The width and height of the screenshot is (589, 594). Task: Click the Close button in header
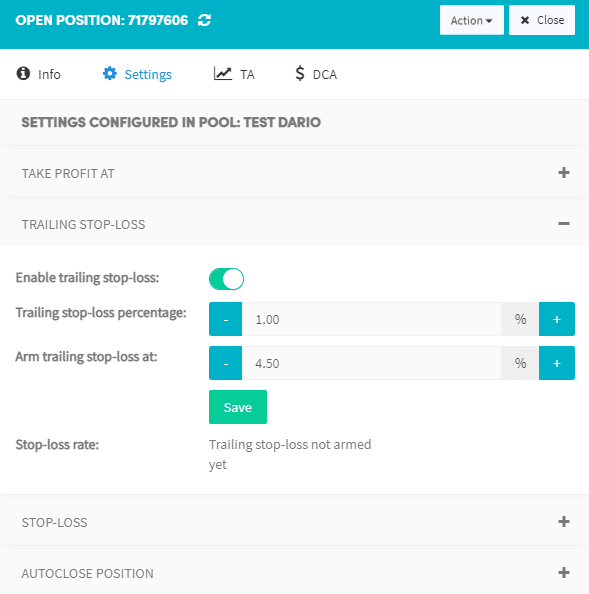pyautogui.click(x=542, y=20)
